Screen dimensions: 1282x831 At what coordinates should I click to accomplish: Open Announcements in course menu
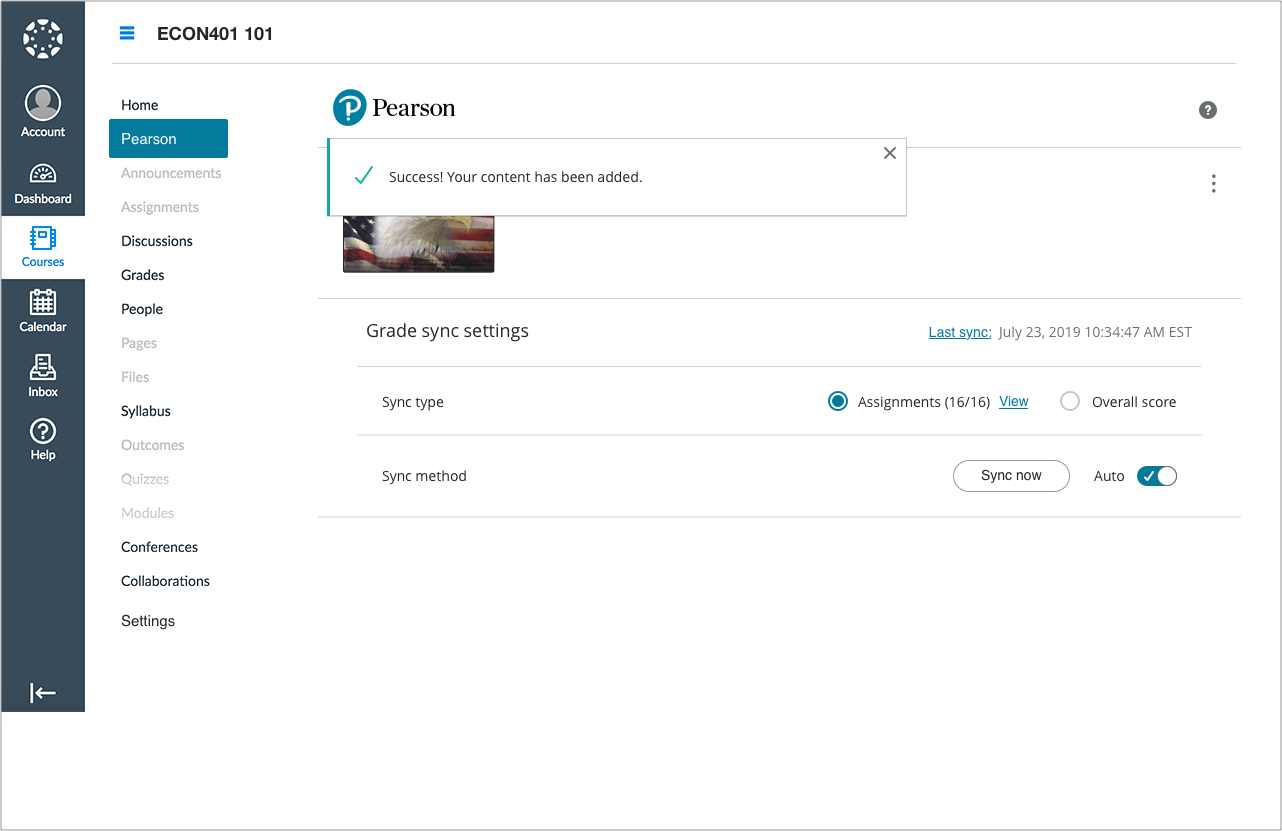click(171, 173)
